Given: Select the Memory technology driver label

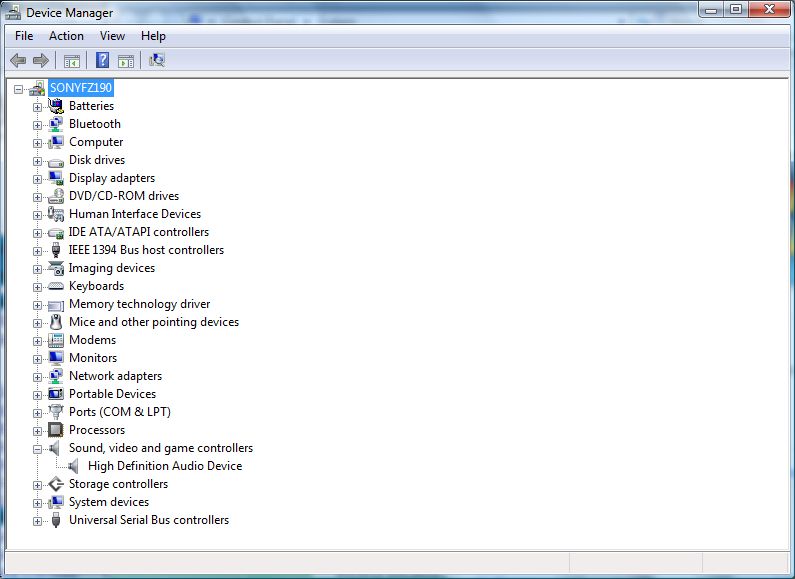Looking at the screenshot, I should [x=139, y=304].
